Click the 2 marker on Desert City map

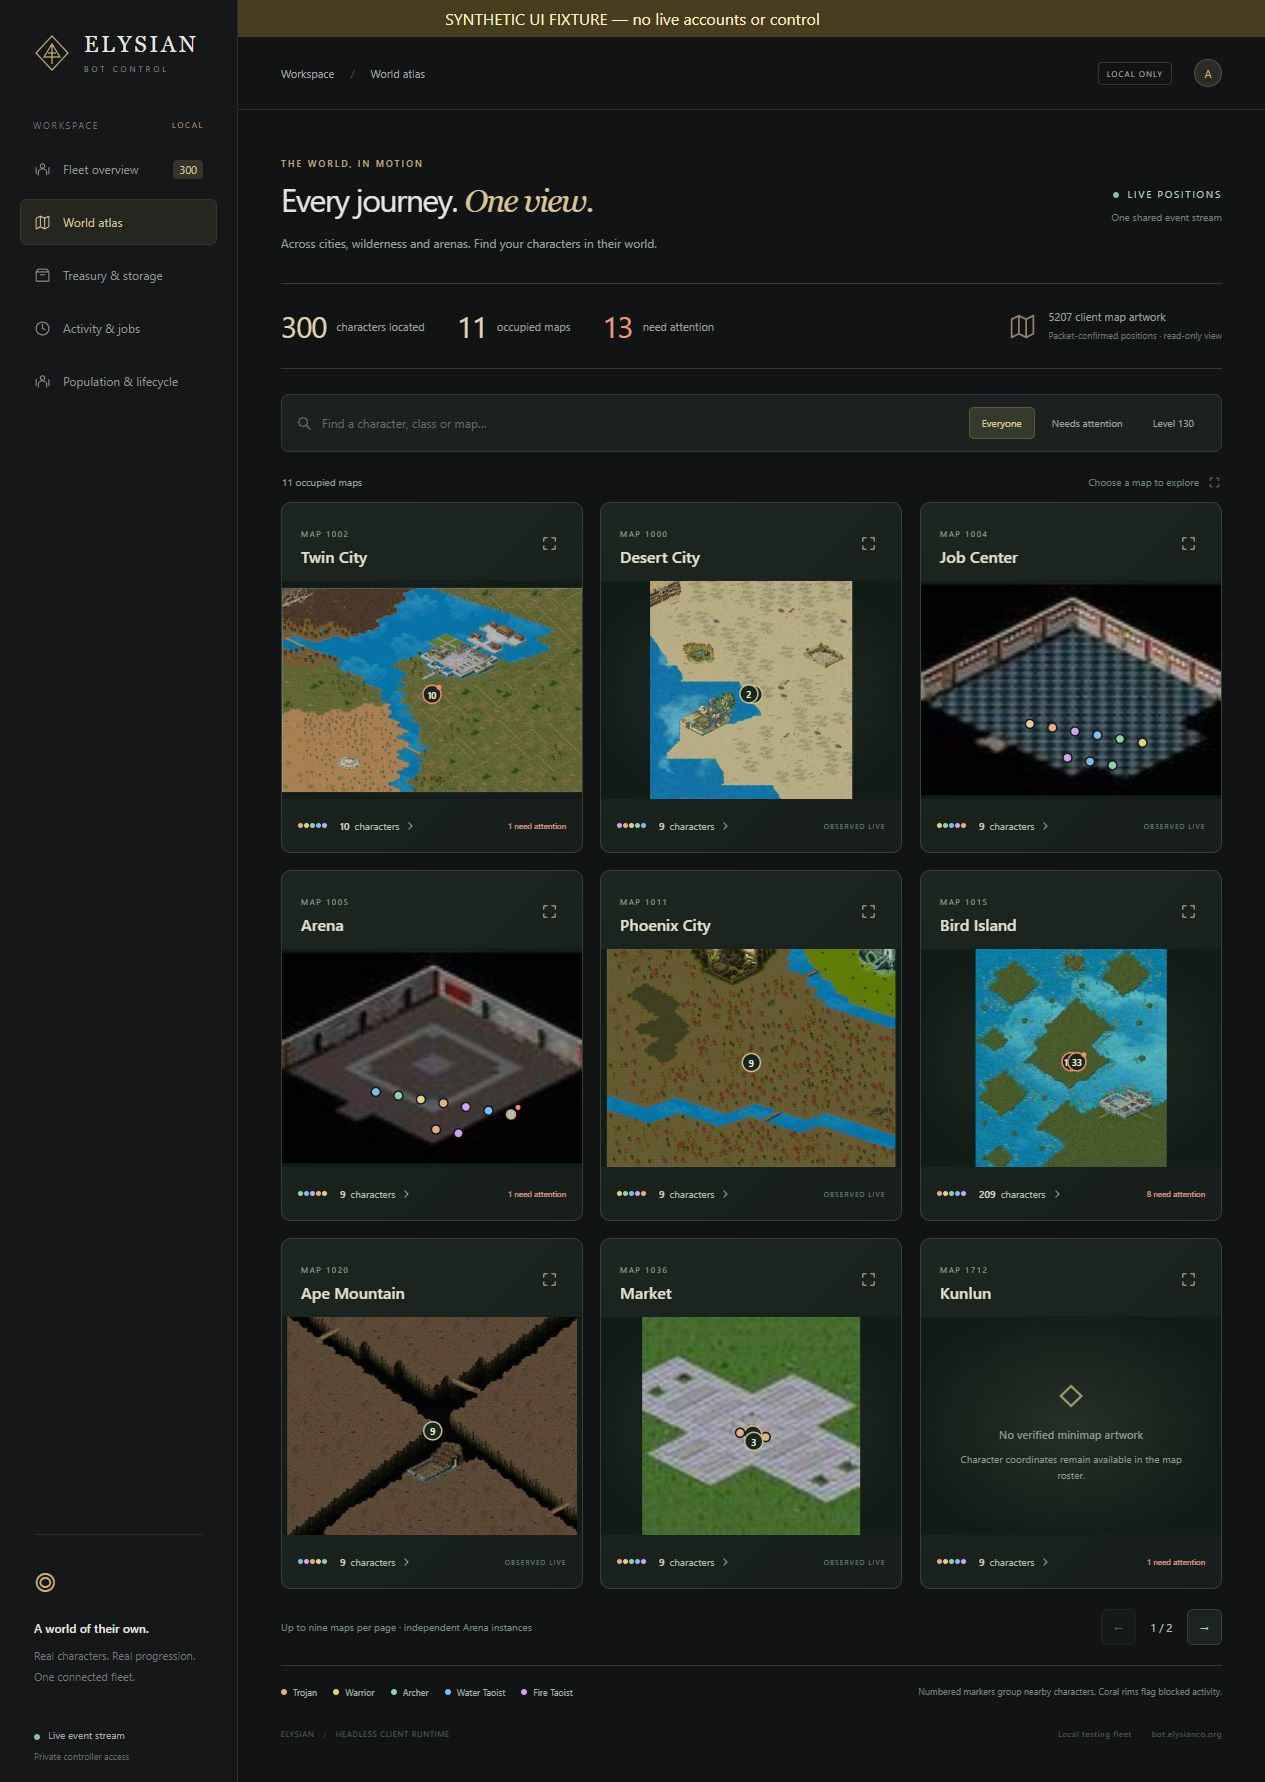click(748, 694)
